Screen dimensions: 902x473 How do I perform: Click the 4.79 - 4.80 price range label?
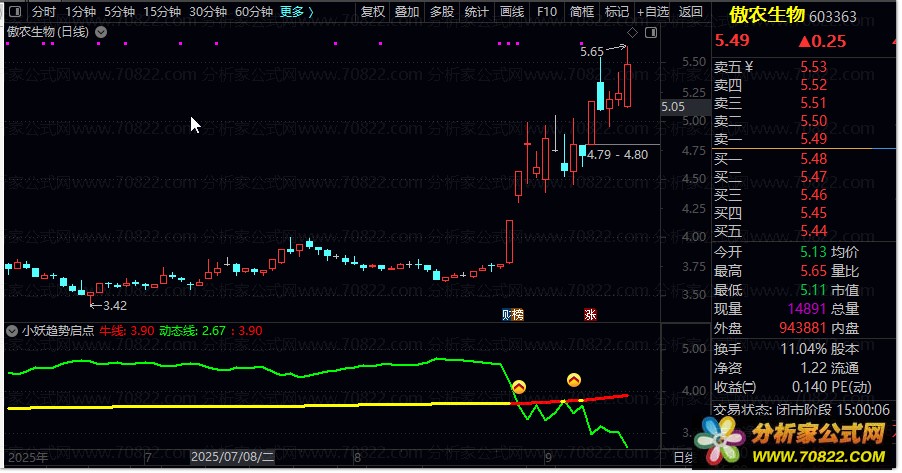[x=617, y=155]
